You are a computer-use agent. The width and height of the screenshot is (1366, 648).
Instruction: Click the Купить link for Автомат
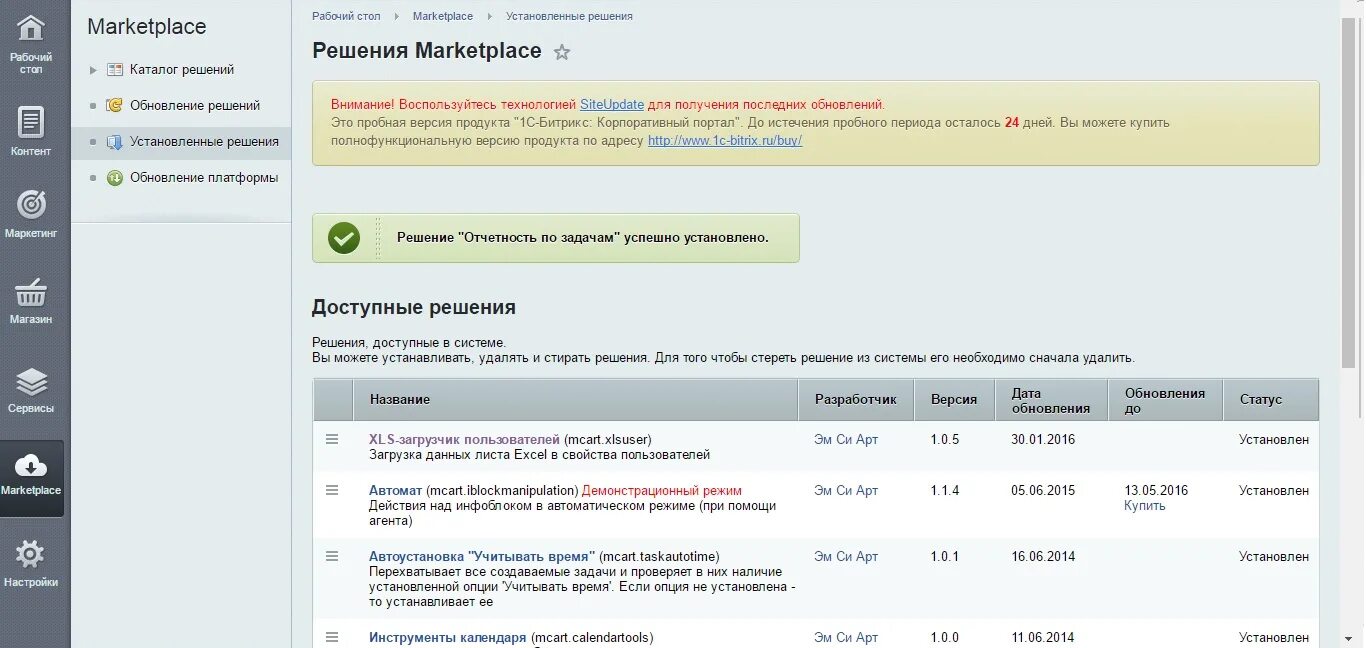point(1144,506)
